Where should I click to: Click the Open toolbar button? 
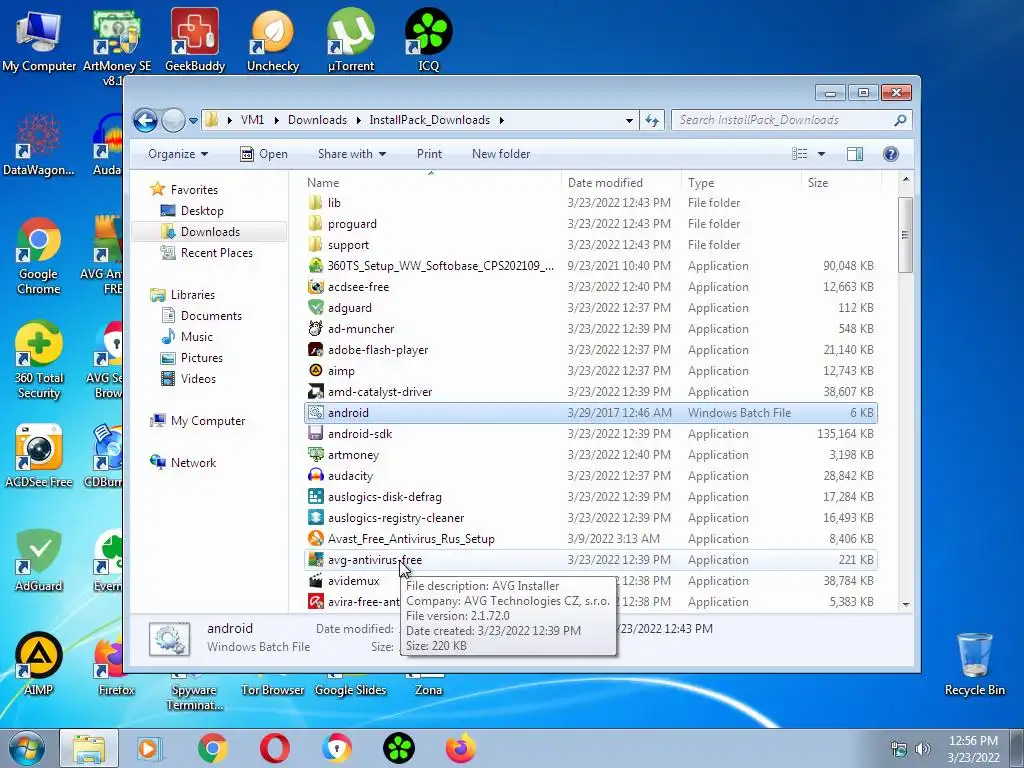pos(264,154)
